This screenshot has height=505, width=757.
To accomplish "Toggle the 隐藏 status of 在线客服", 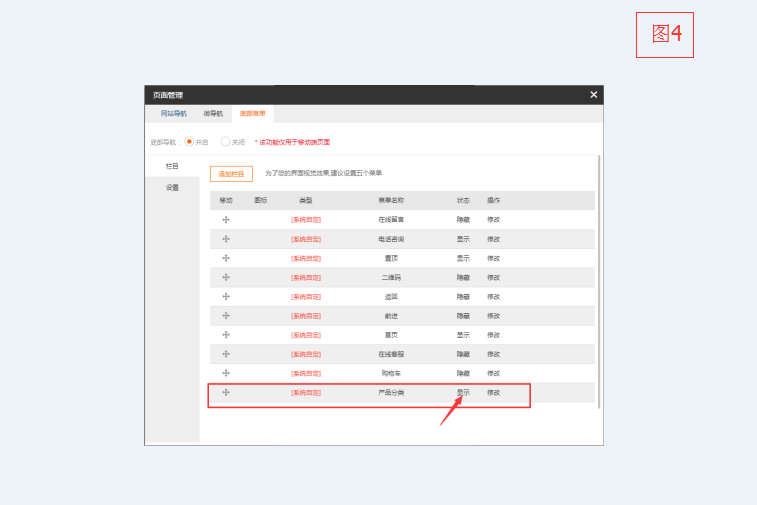I will 463,354.
